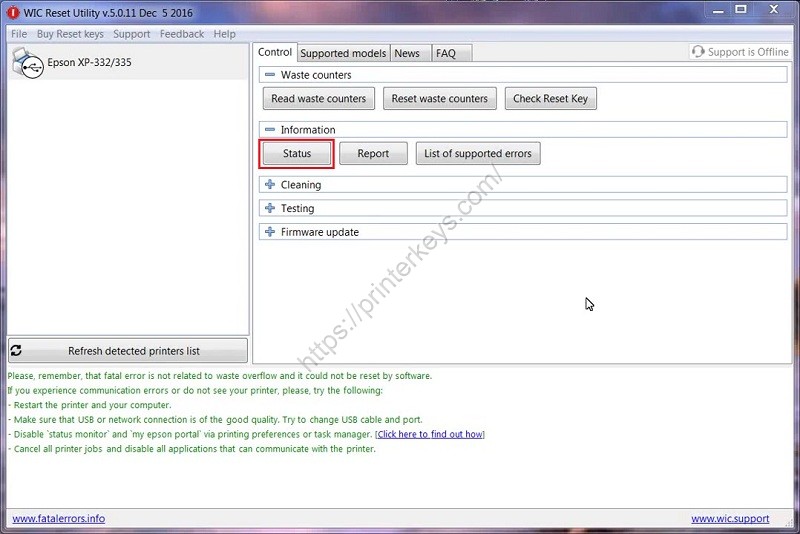The height and width of the screenshot is (534, 800).
Task: Click the Report button
Action: 373,154
